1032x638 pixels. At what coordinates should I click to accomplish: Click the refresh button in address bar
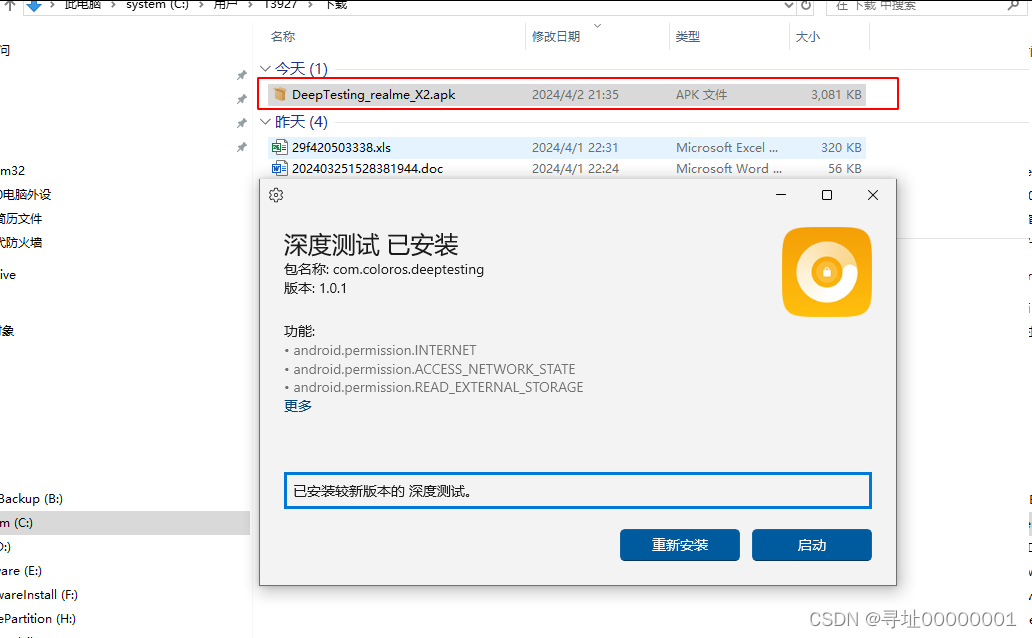click(806, 5)
